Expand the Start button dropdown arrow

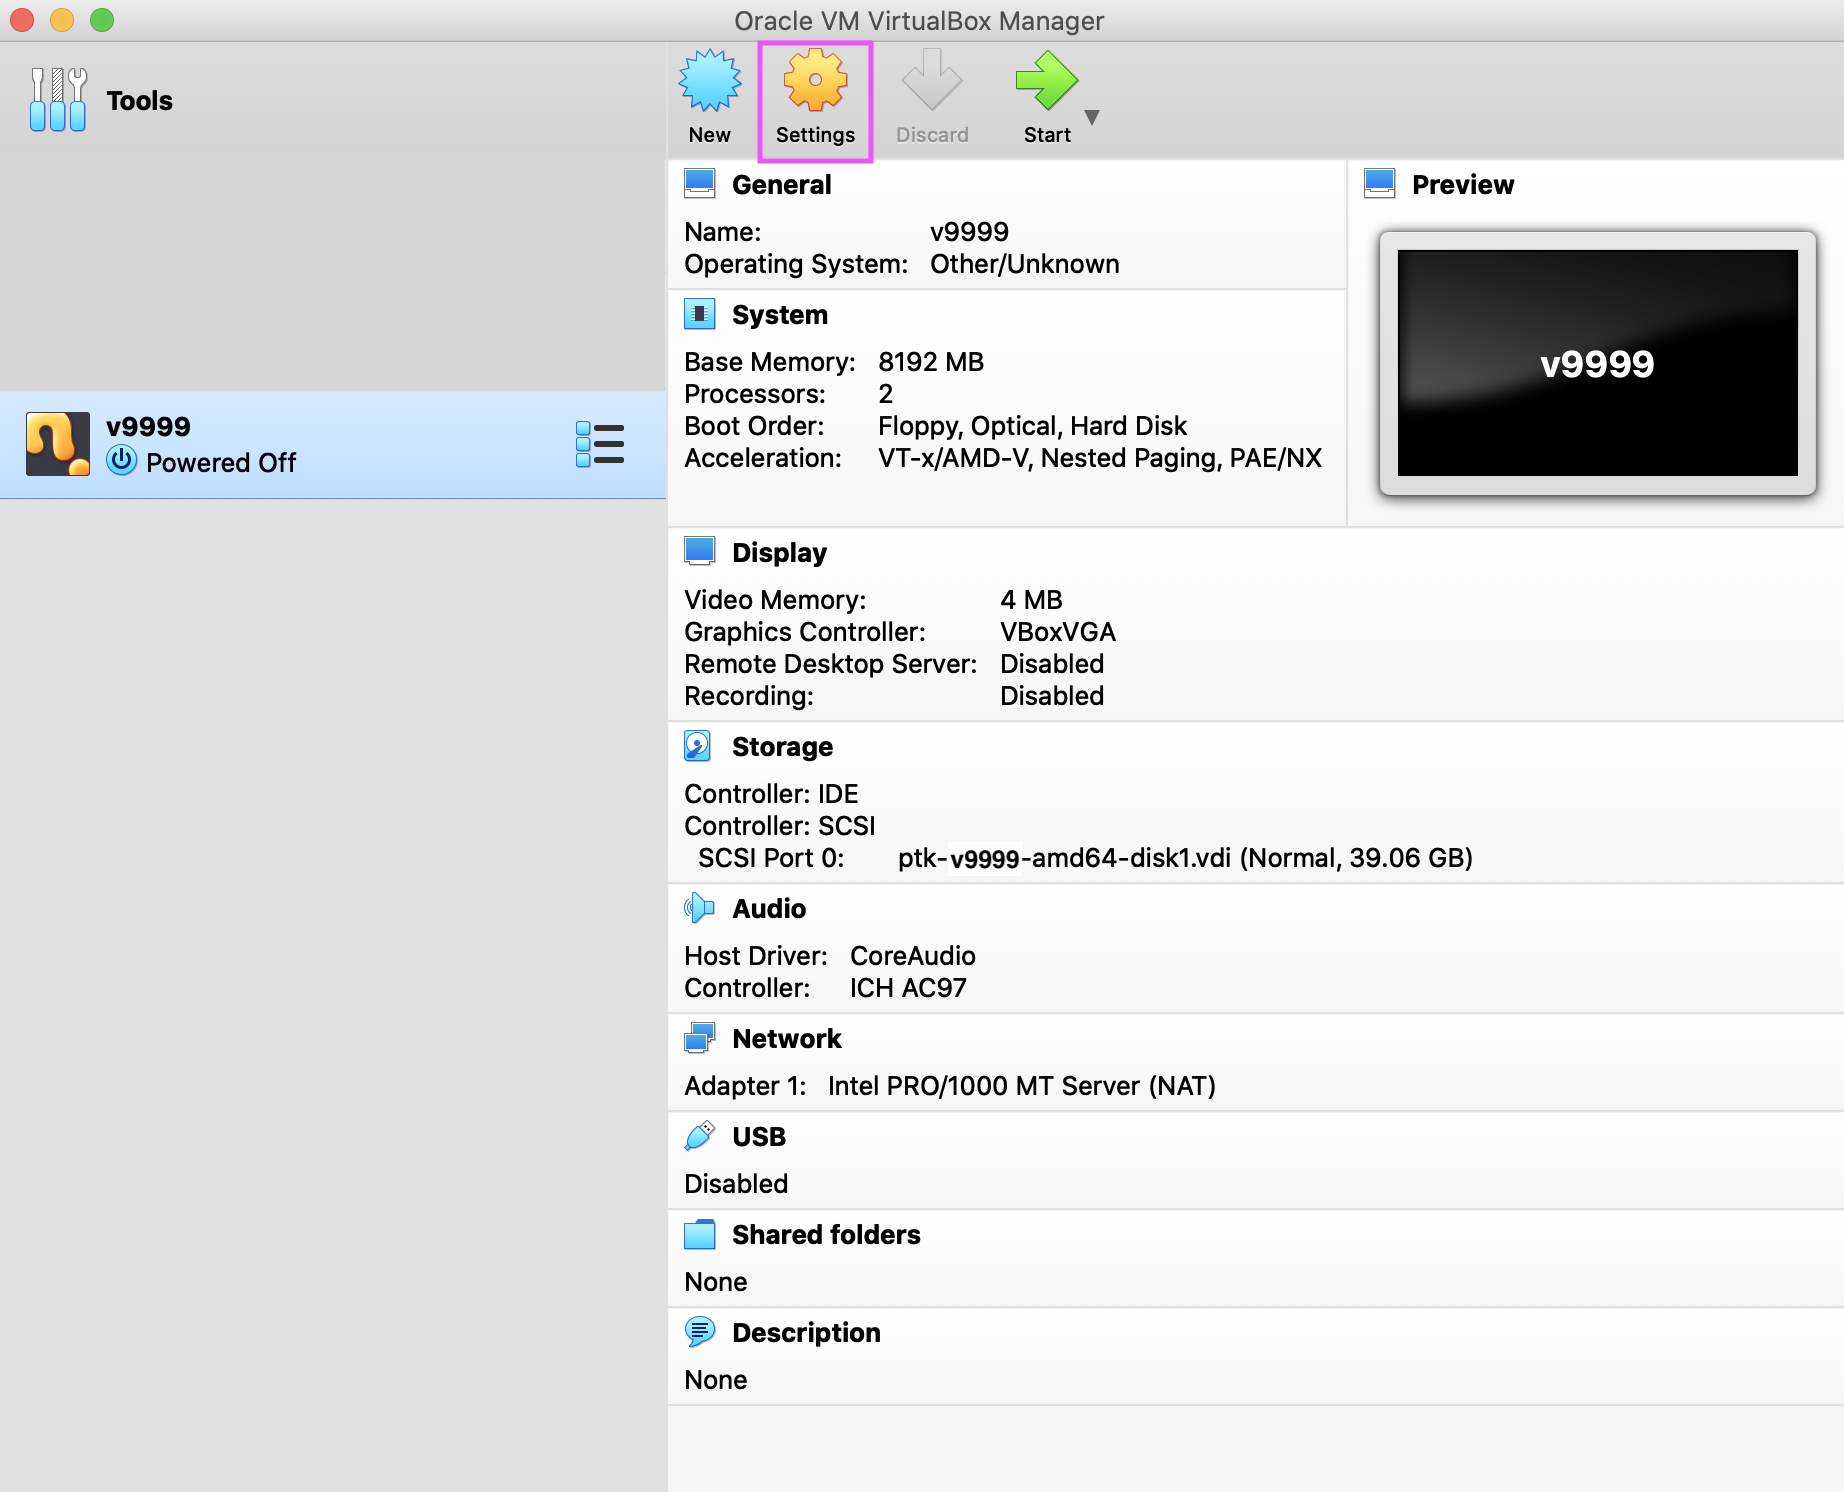click(1092, 117)
